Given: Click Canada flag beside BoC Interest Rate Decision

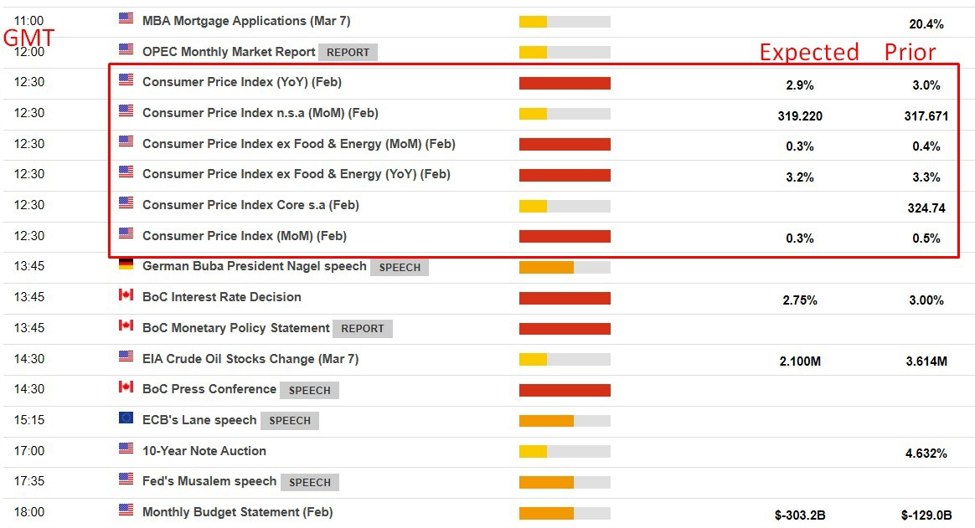Looking at the screenshot, I should [126, 294].
